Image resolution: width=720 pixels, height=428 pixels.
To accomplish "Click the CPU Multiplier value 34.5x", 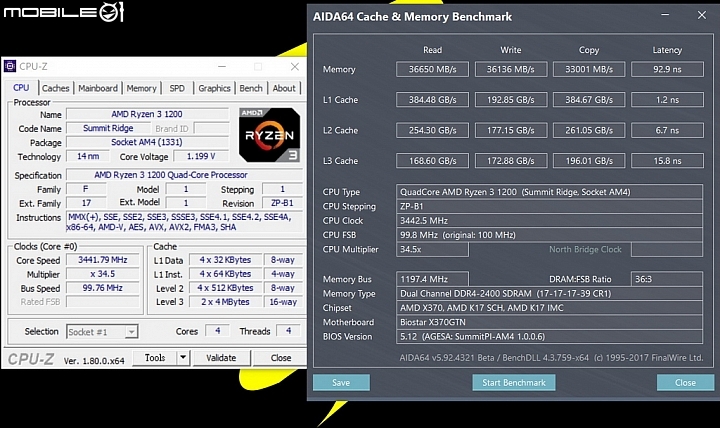I will click(433, 249).
